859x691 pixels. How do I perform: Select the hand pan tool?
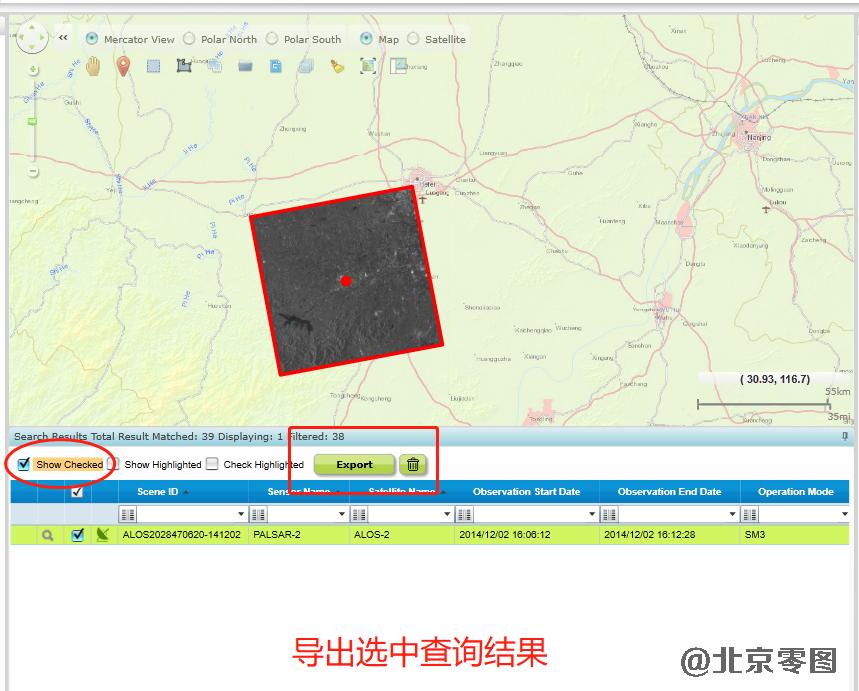tap(93, 66)
